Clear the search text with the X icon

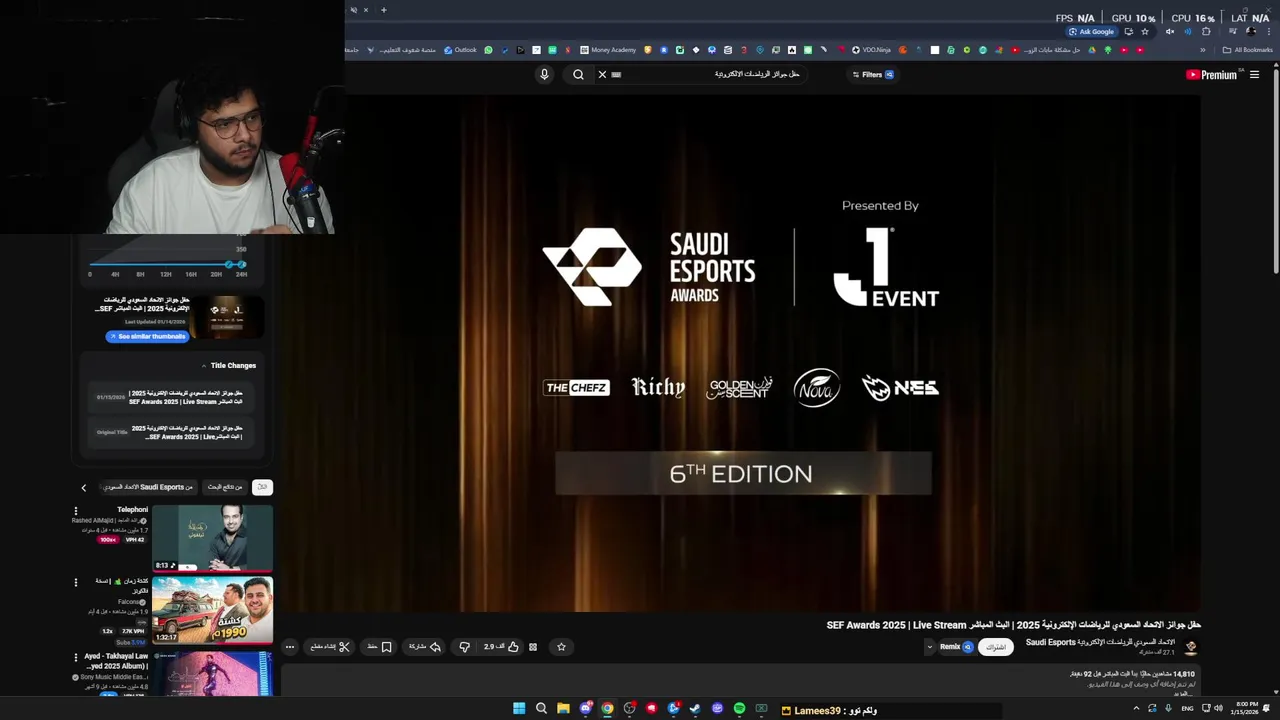602,74
